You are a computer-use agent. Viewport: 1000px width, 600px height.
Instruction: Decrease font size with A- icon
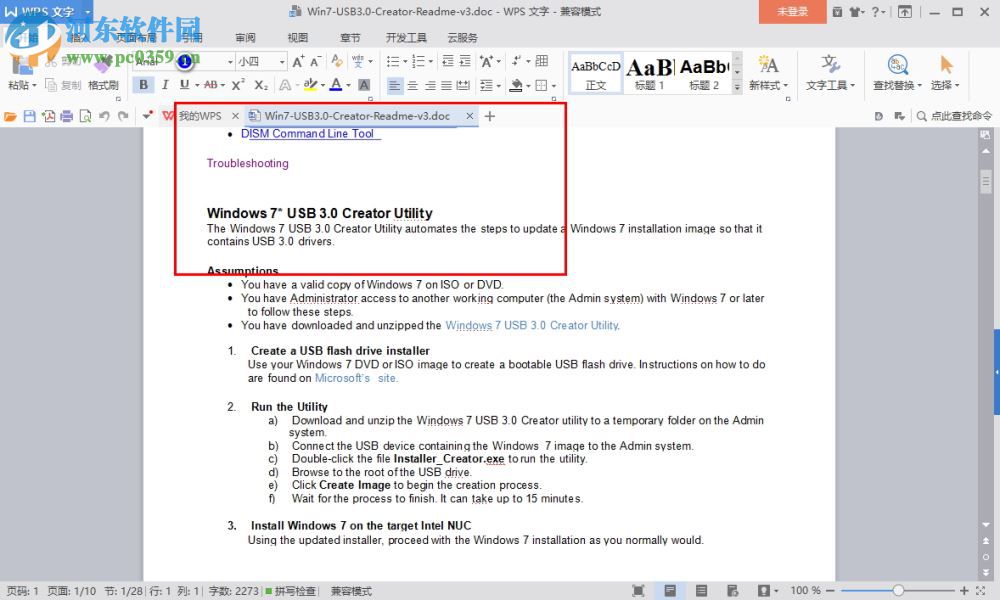[316, 62]
